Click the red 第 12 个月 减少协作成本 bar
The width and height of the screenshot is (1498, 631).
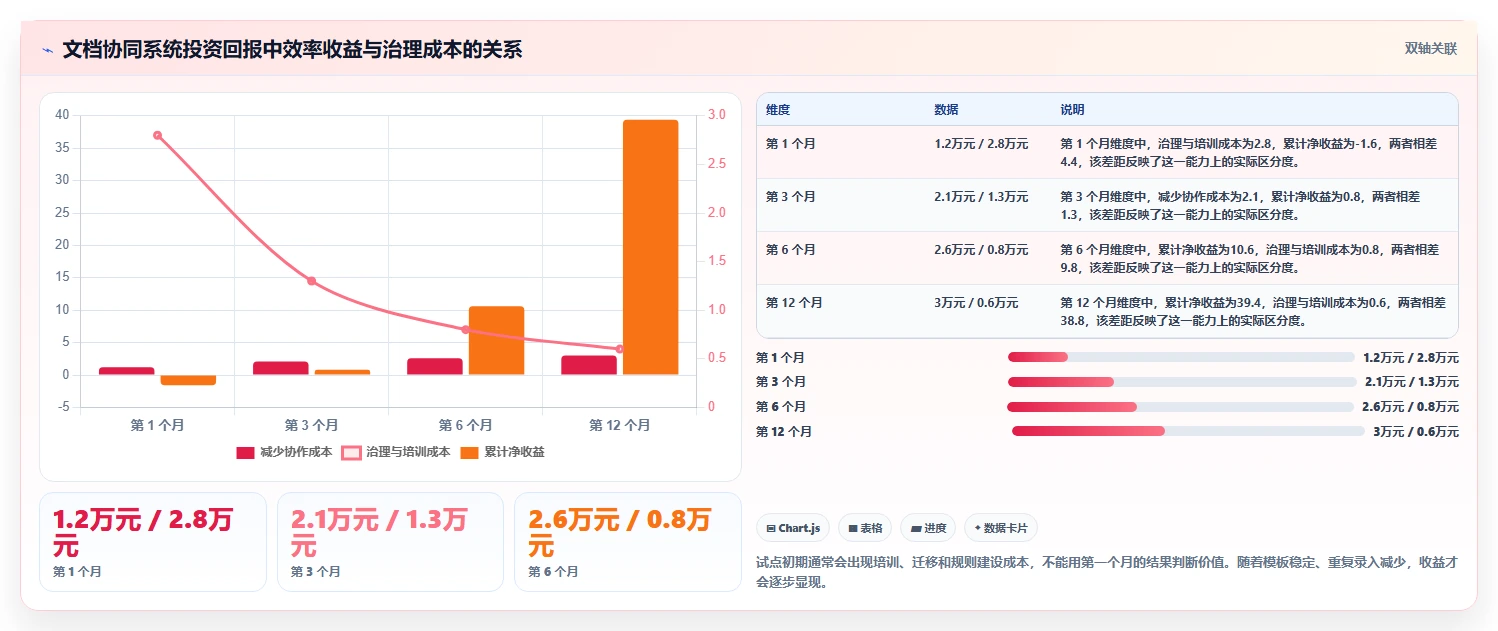(589, 365)
